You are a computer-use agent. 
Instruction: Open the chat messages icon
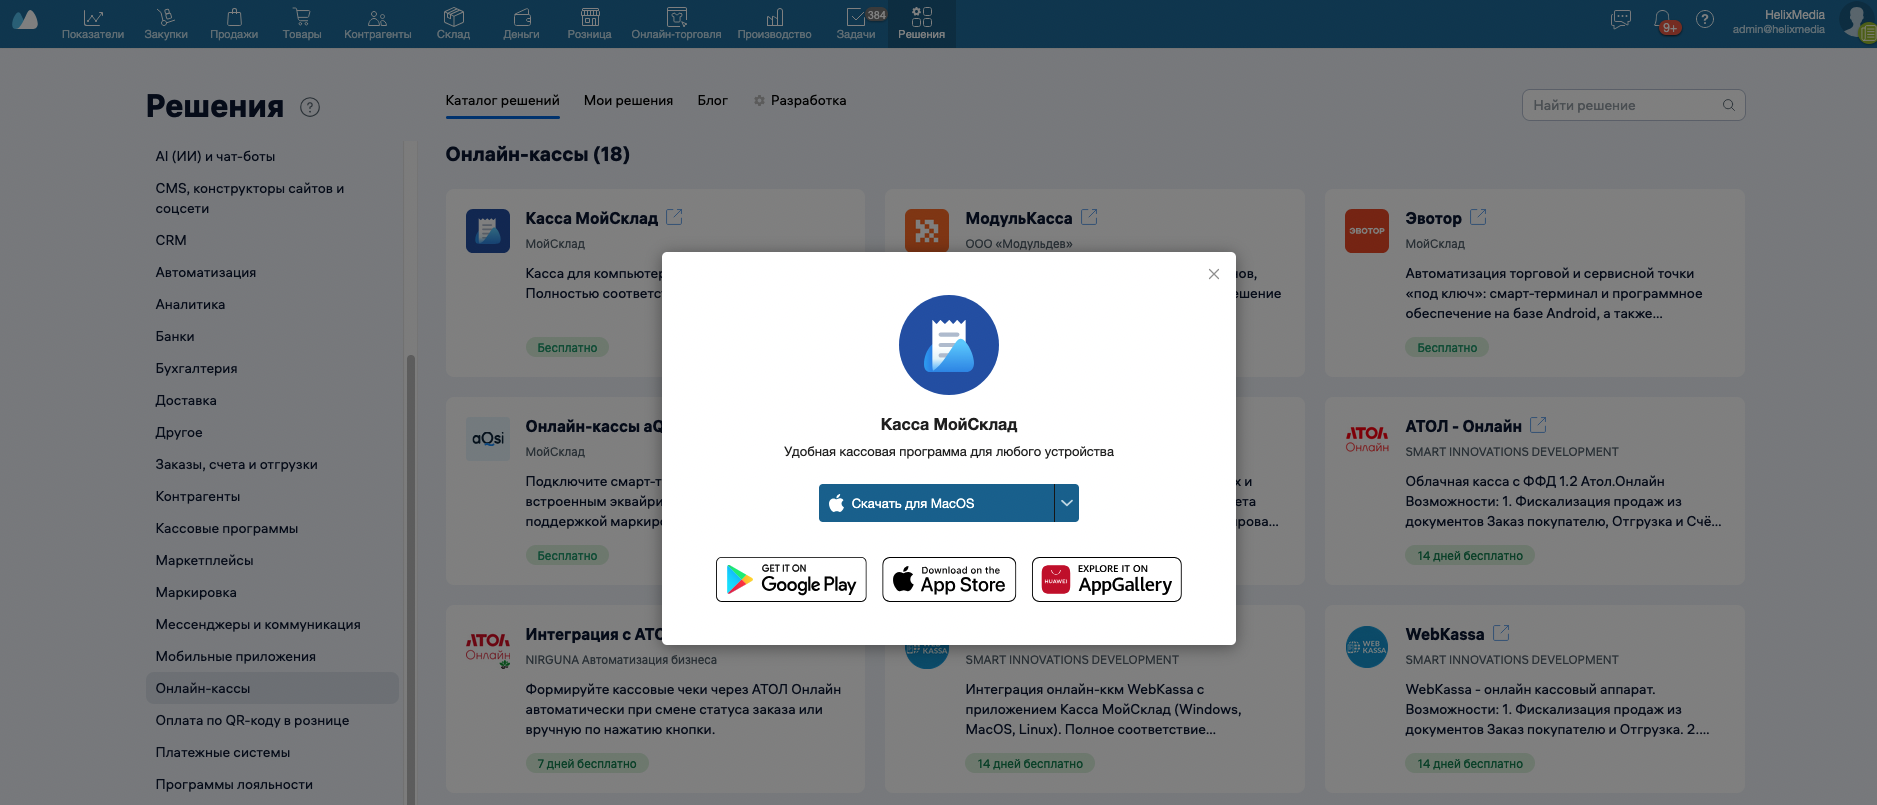click(x=1621, y=20)
